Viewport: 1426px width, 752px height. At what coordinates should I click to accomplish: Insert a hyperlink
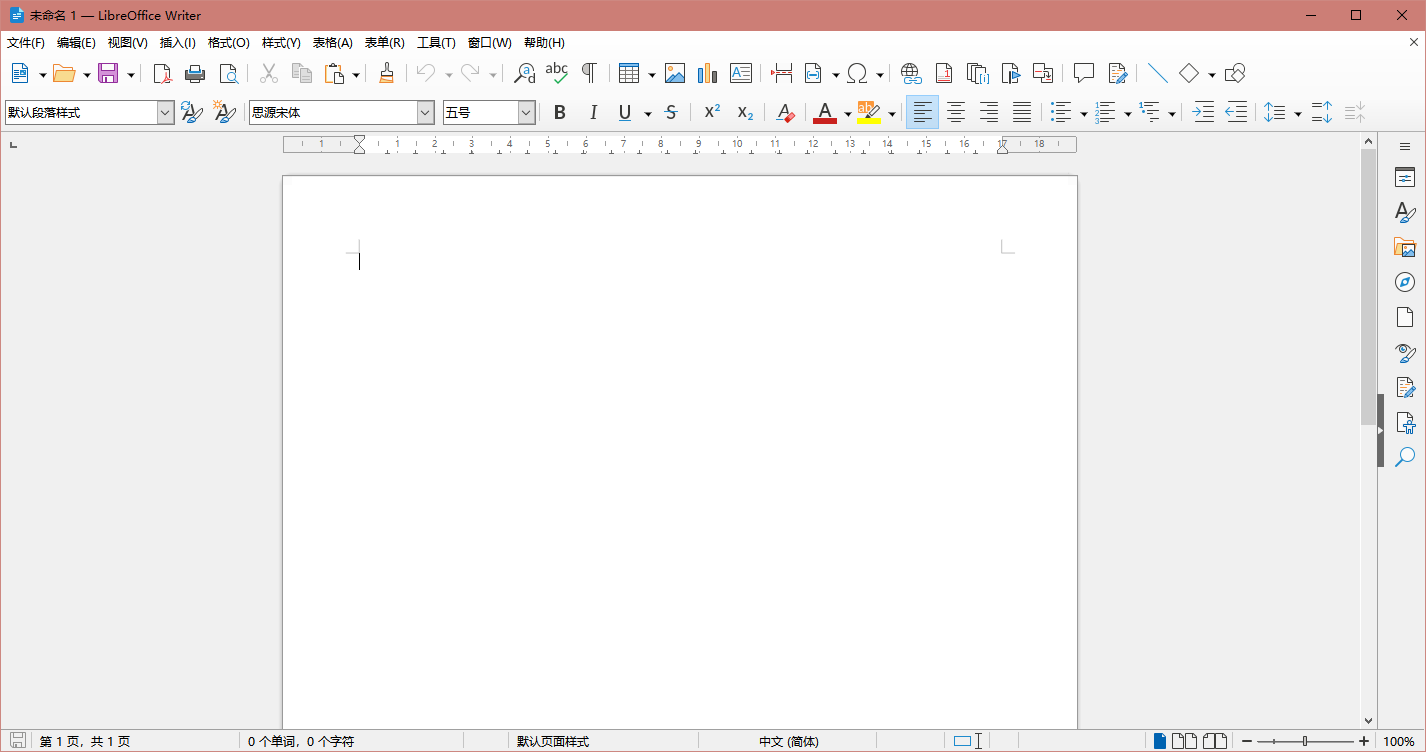click(910, 73)
